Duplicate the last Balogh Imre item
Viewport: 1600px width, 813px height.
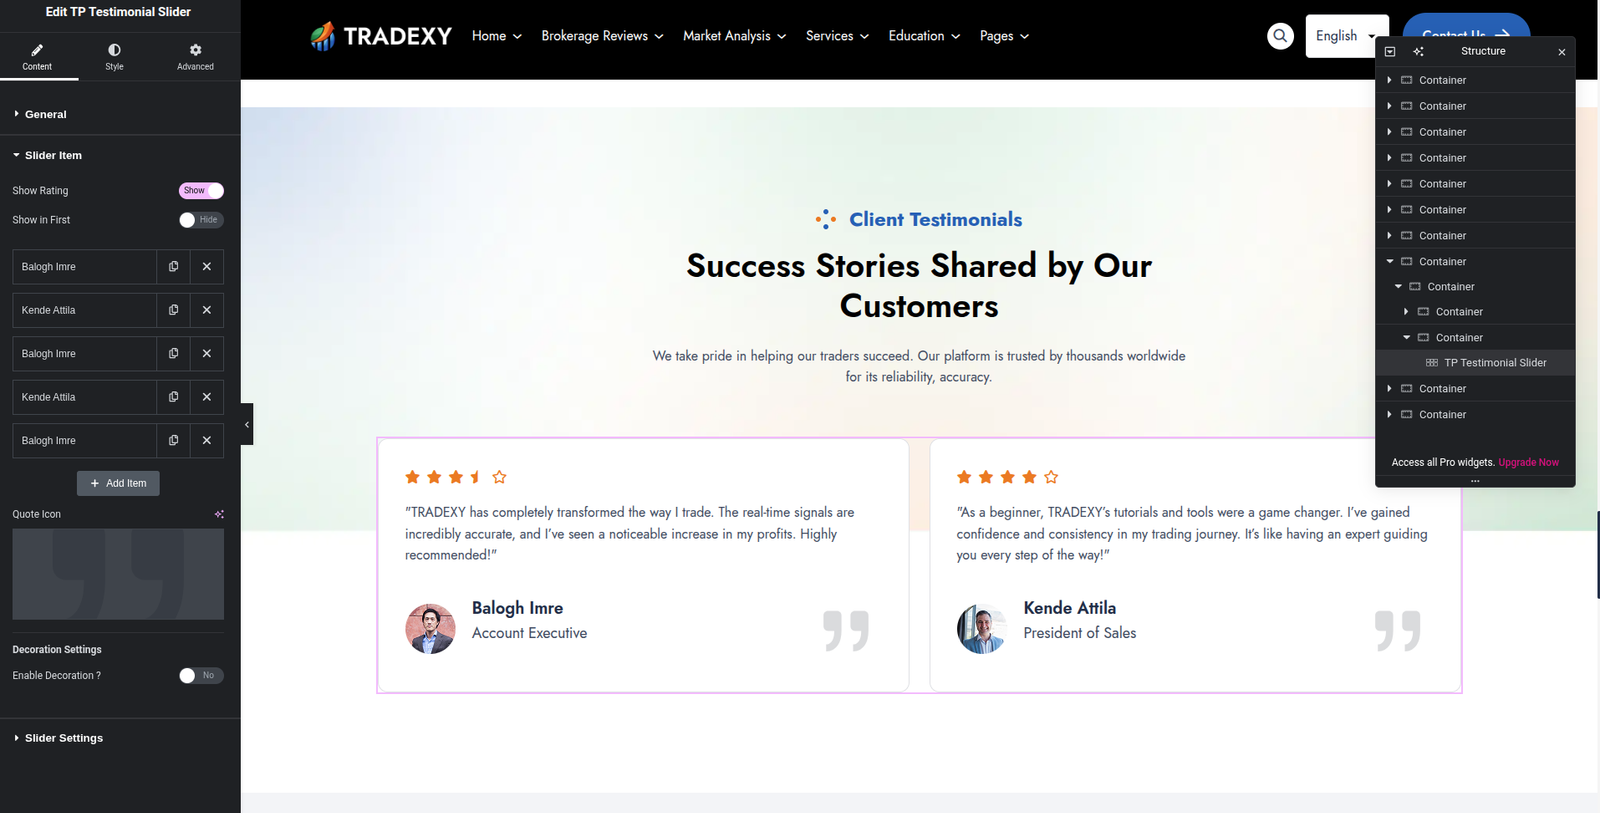pyautogui.click(x=174, y=440)
